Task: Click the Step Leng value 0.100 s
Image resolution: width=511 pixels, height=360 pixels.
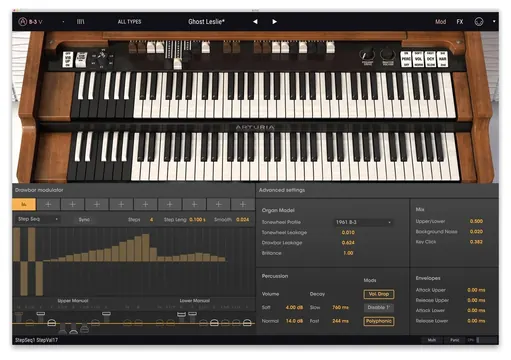Action: [197, 220]
